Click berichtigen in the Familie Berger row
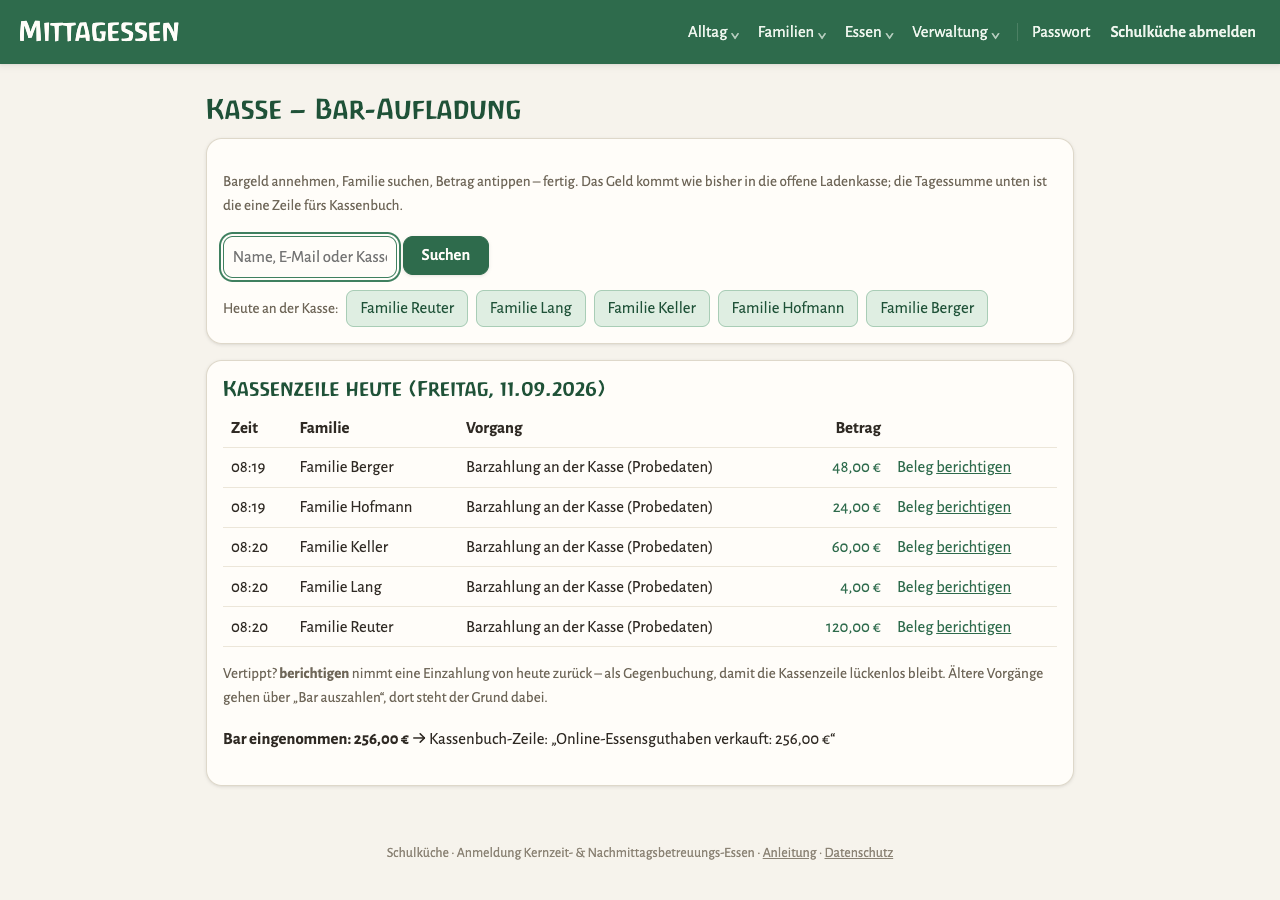Image resolution: width=1280 pixels, height=900 pixels. click(974, 467)
